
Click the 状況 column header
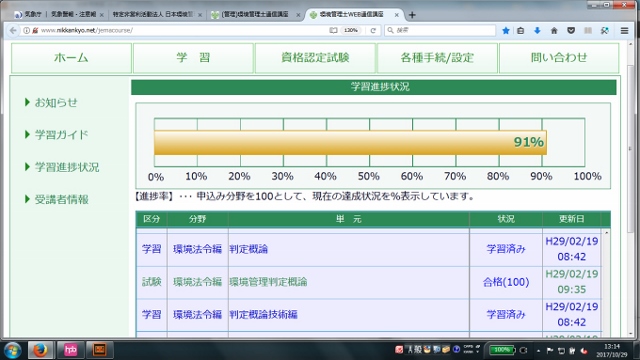pyautogui.click(x=506, y=219)
